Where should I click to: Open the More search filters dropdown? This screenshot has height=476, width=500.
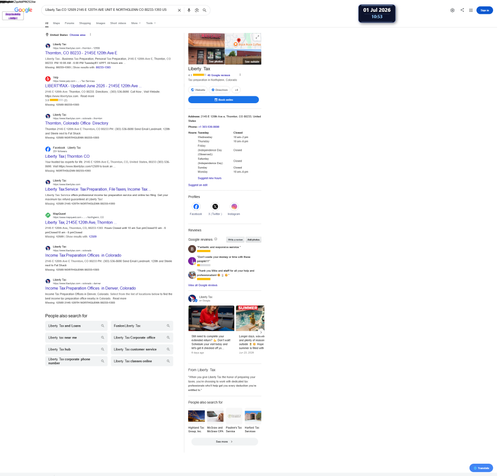coord(136,23)
